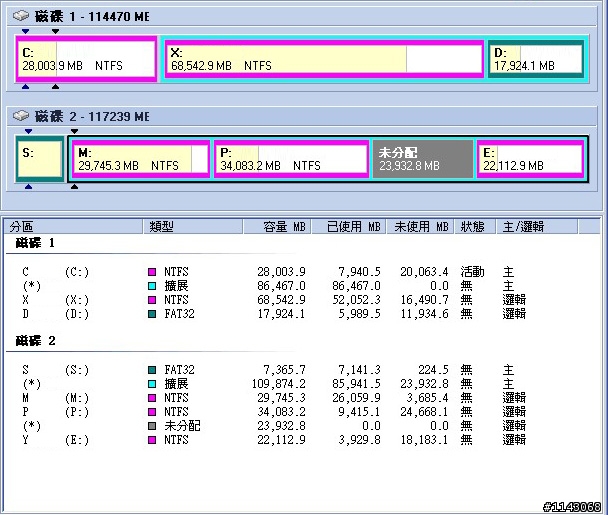Screen dimensions: 608x515
Task: Select the E: partition block on Disk 2
Action: point(530,159)
